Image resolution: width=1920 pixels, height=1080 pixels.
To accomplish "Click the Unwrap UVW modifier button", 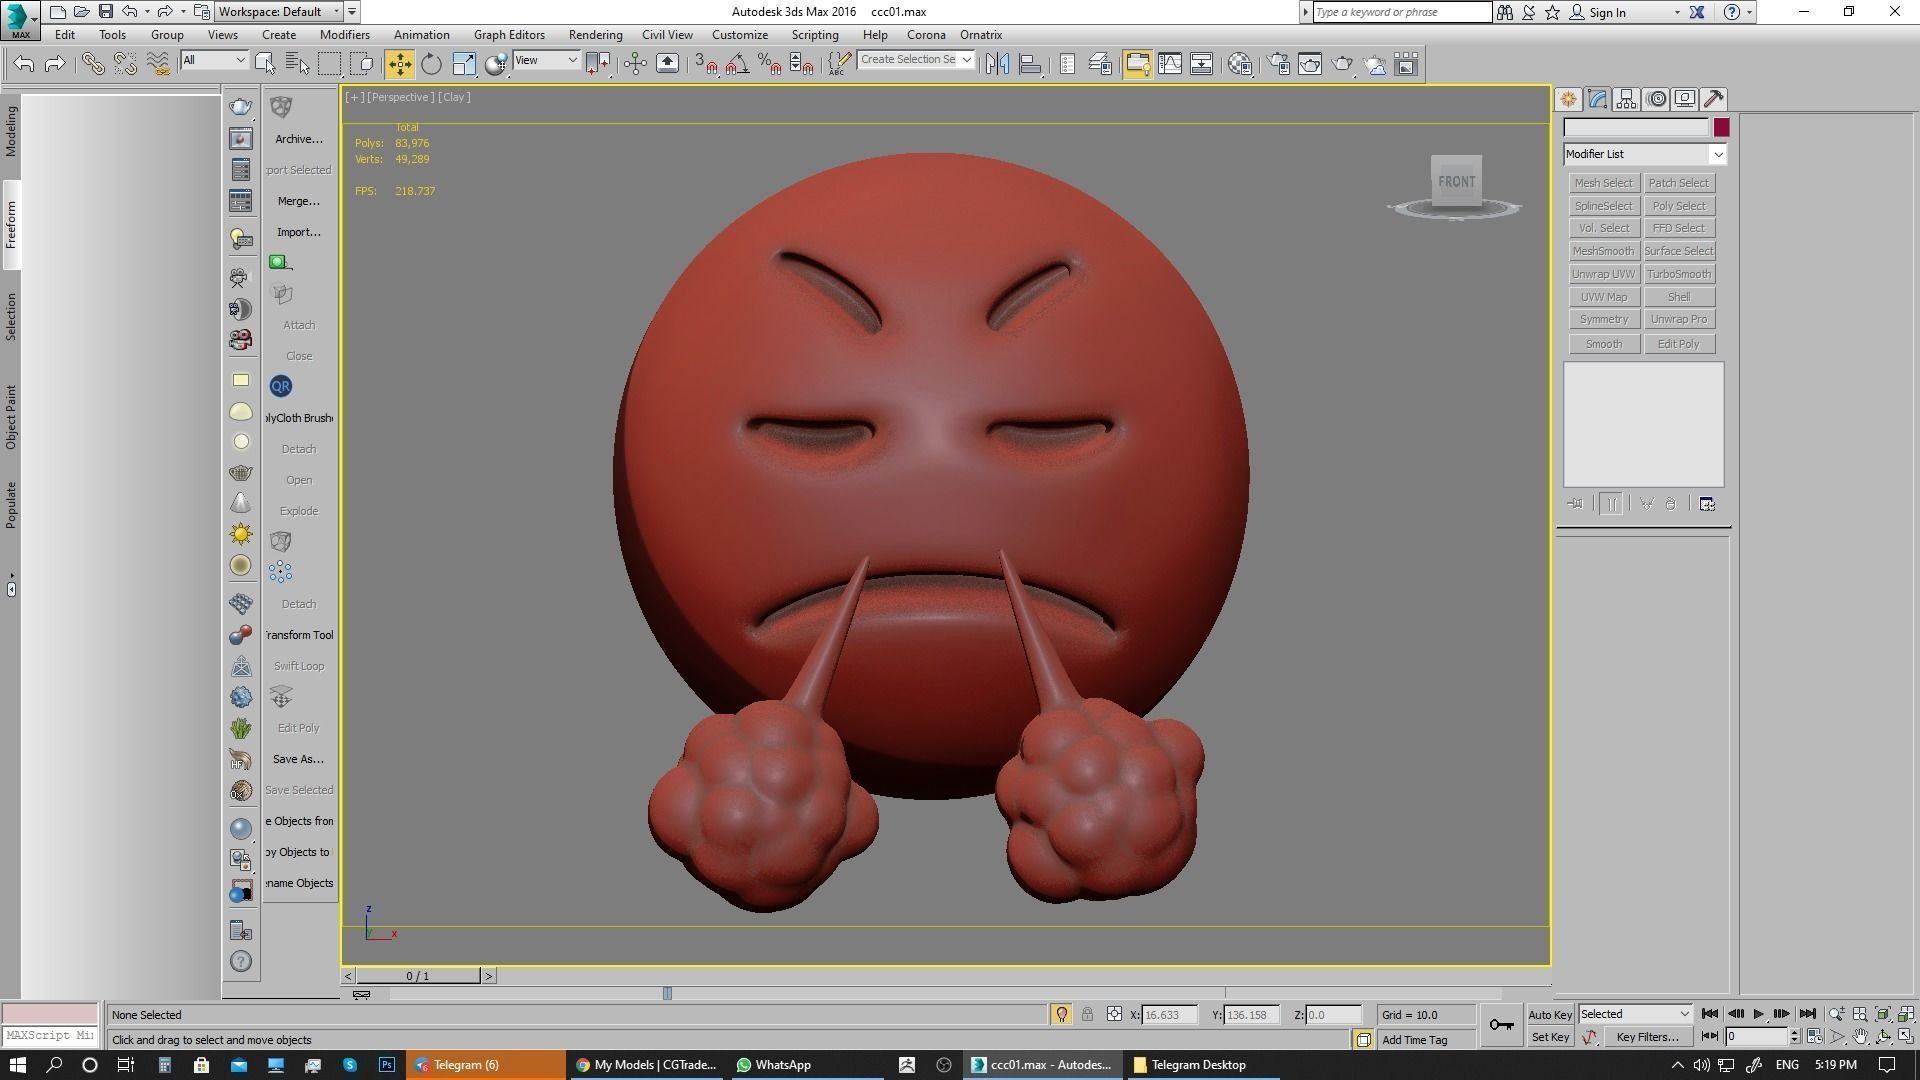I will 1603,274.
